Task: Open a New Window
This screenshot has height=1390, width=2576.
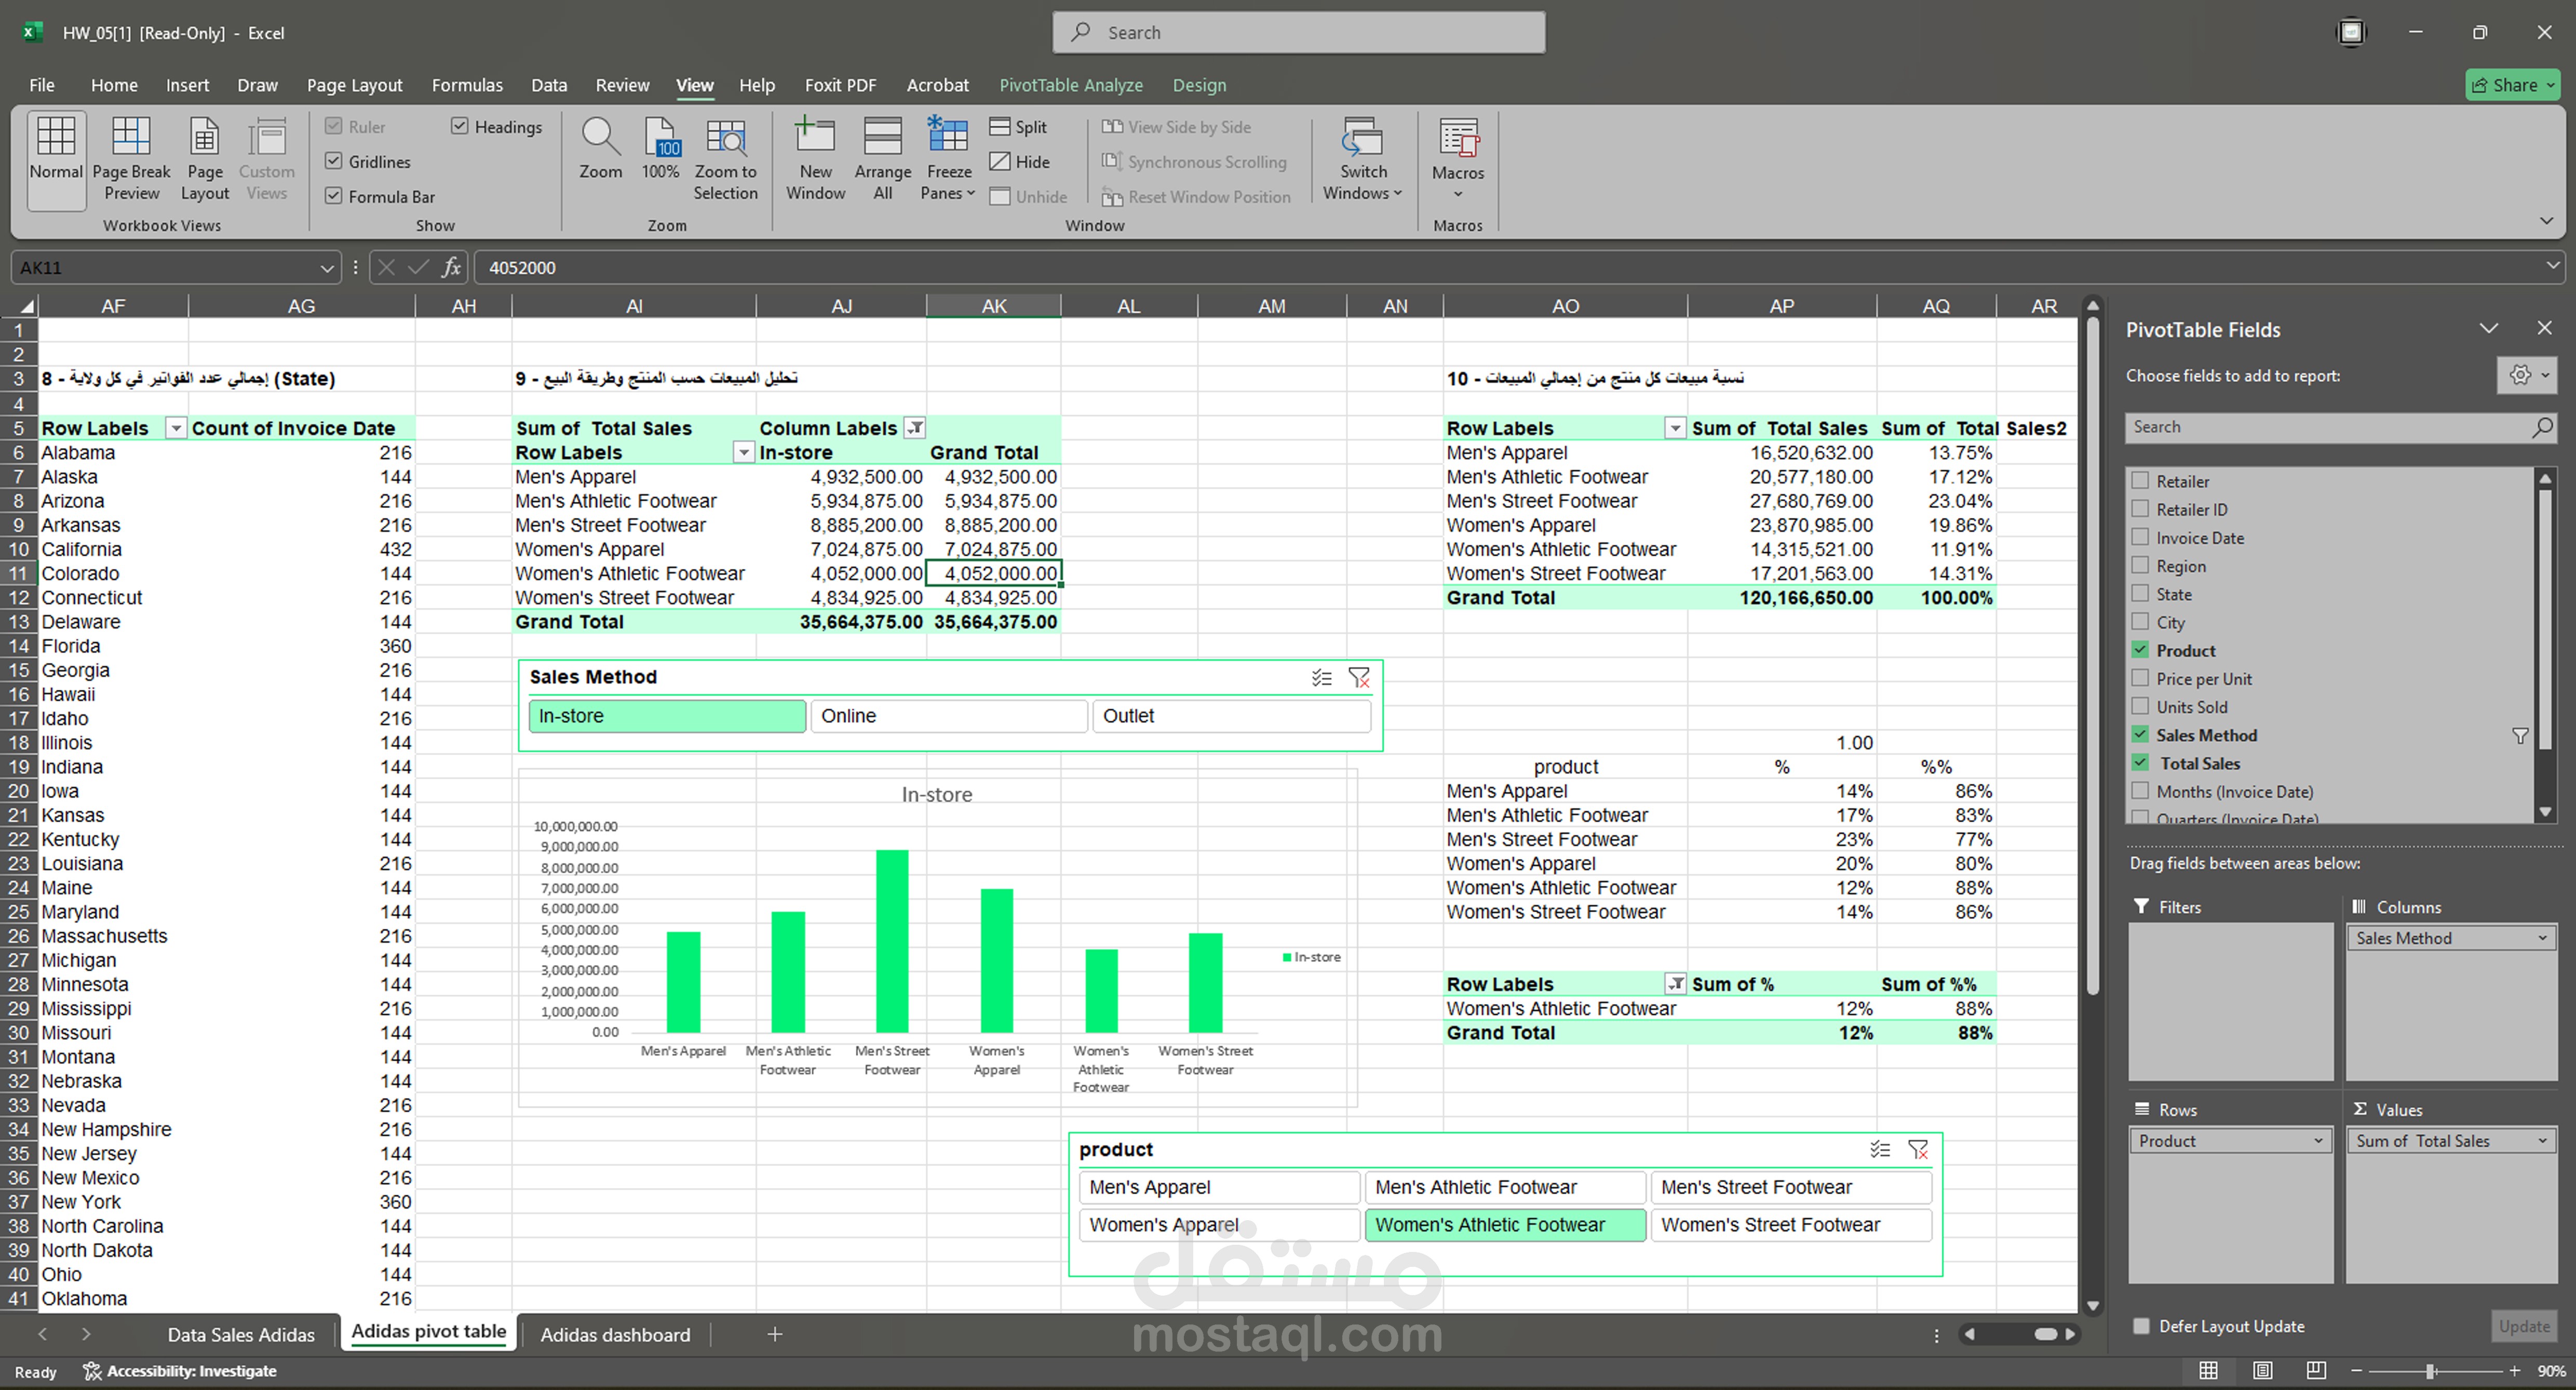Action: pos(816,158)
